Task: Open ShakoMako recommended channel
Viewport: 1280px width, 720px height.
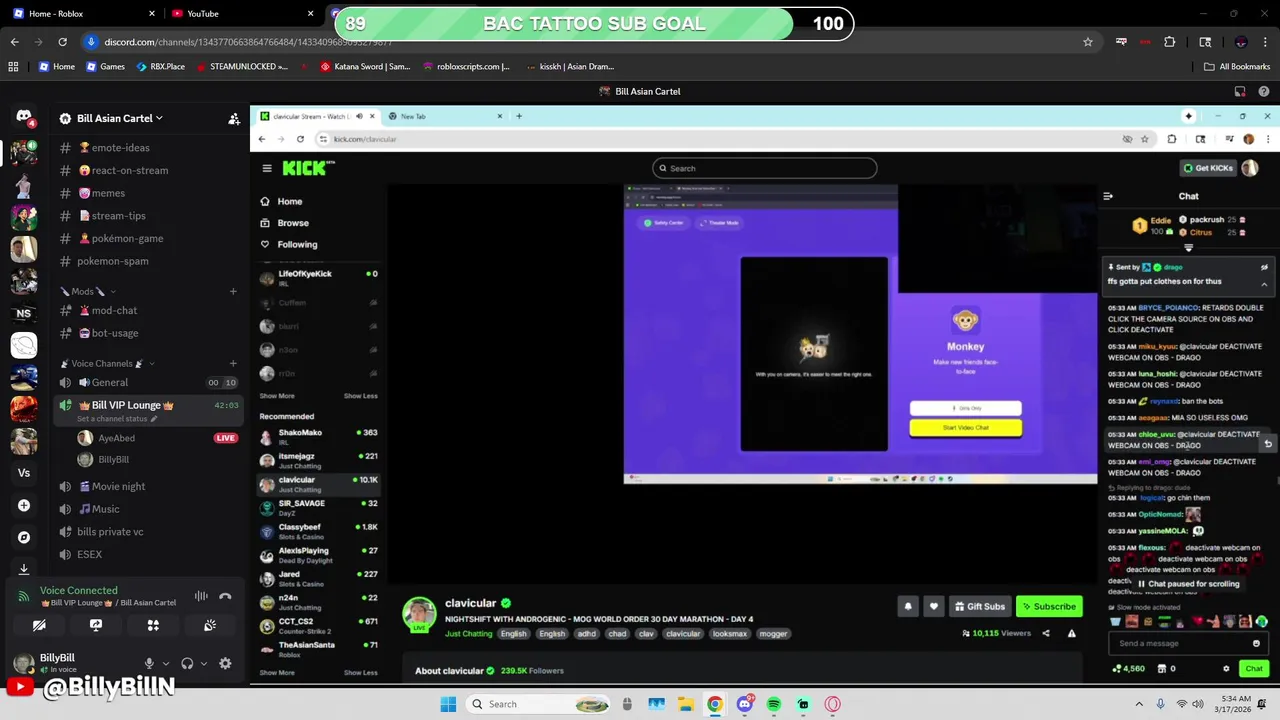Action: point(318,437)
